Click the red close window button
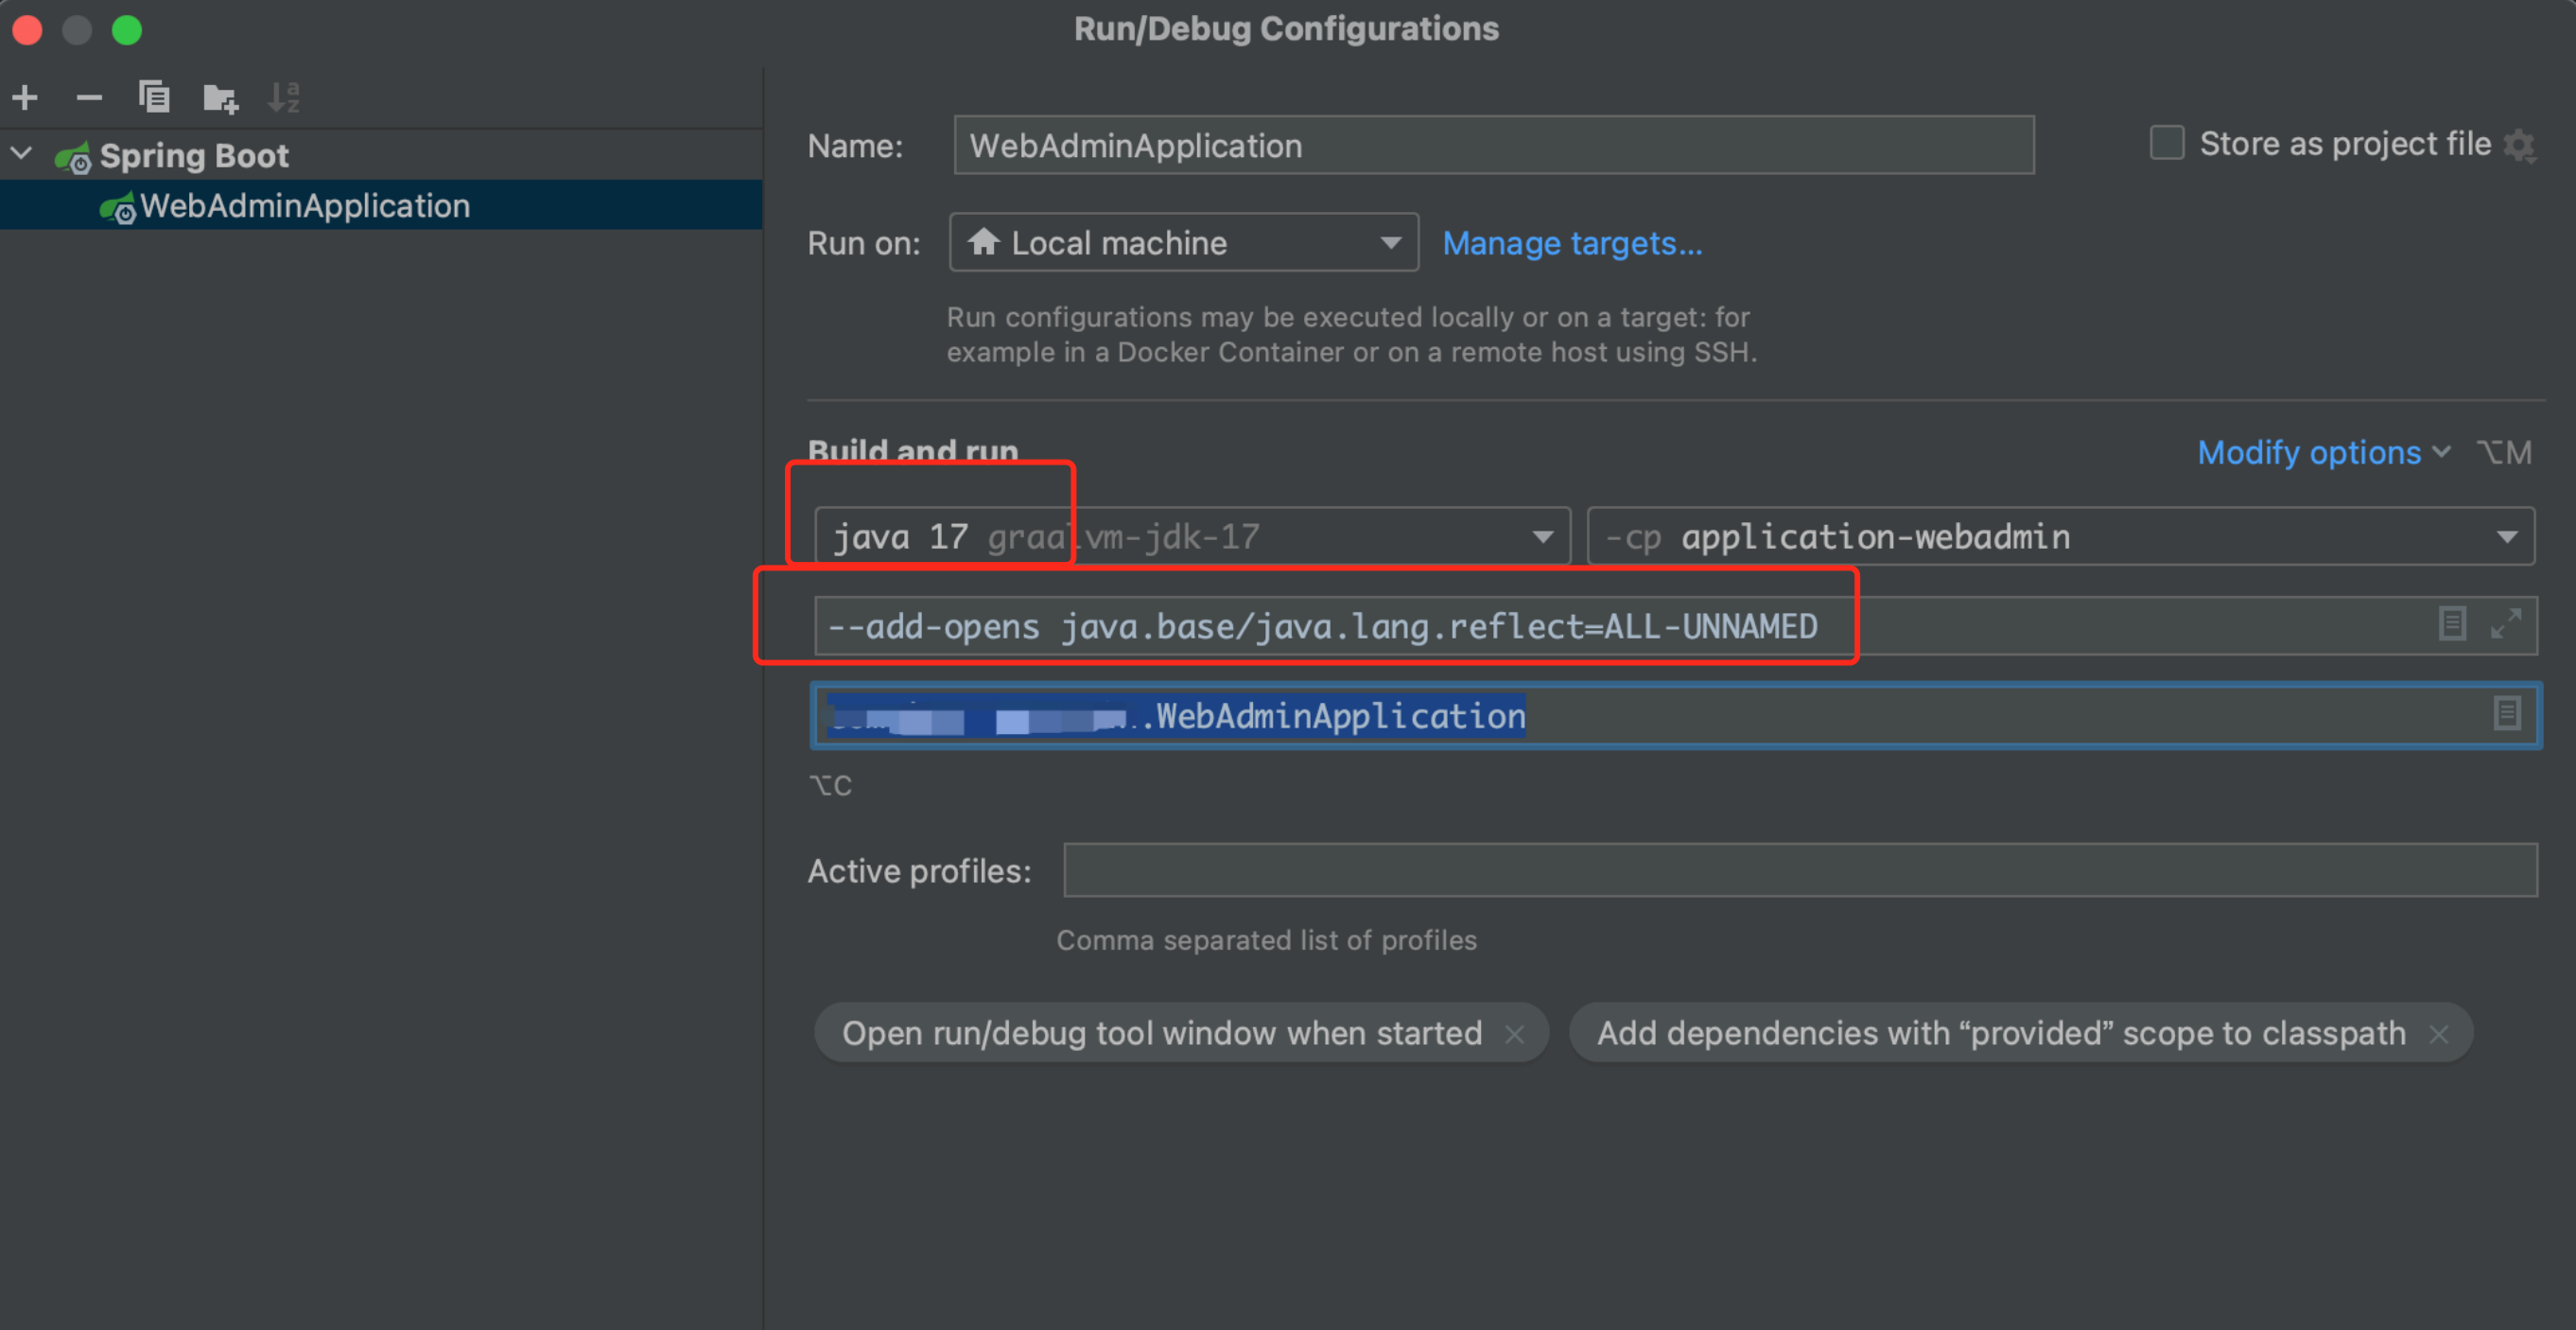The height and width of the screenshot is (1330, 2576). pos(28,30)
